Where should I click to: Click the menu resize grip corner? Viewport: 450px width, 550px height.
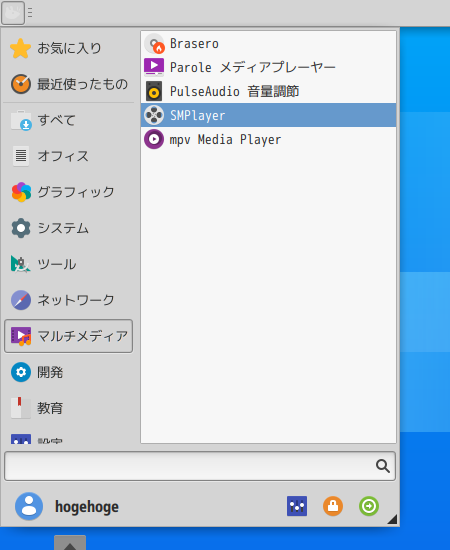point(392,519)
